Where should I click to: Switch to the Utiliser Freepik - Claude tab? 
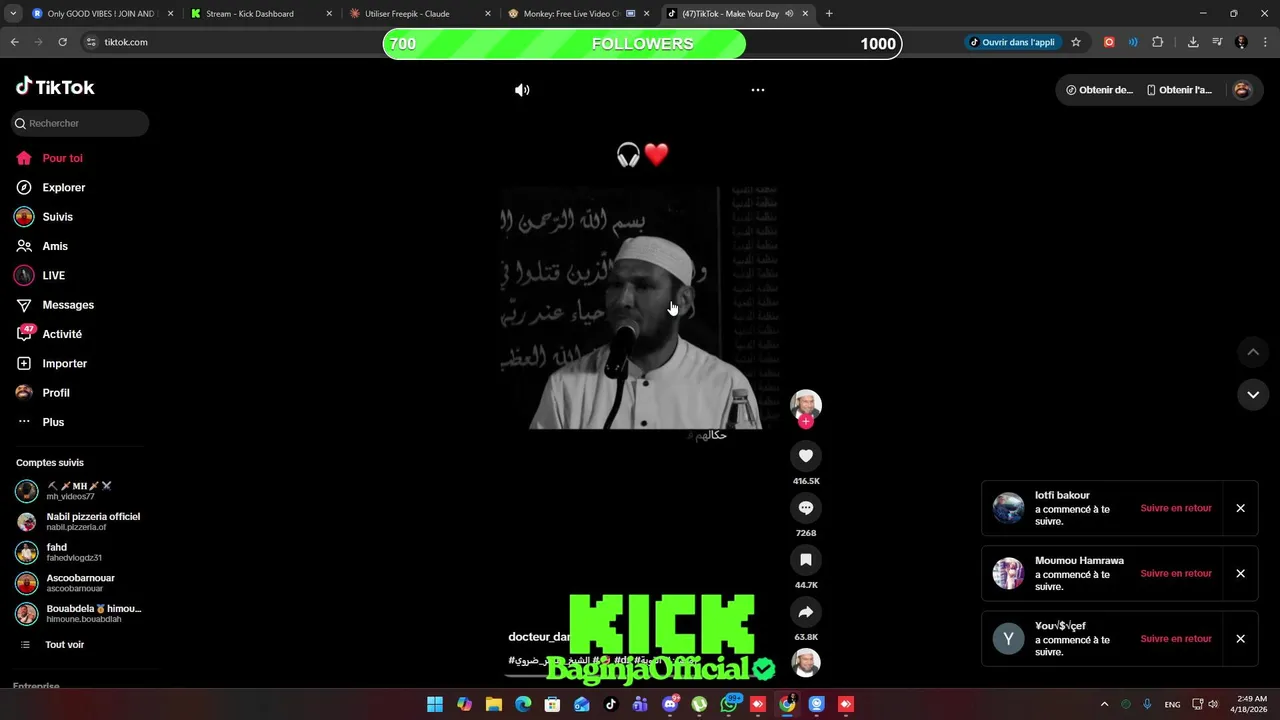[419, 14]
